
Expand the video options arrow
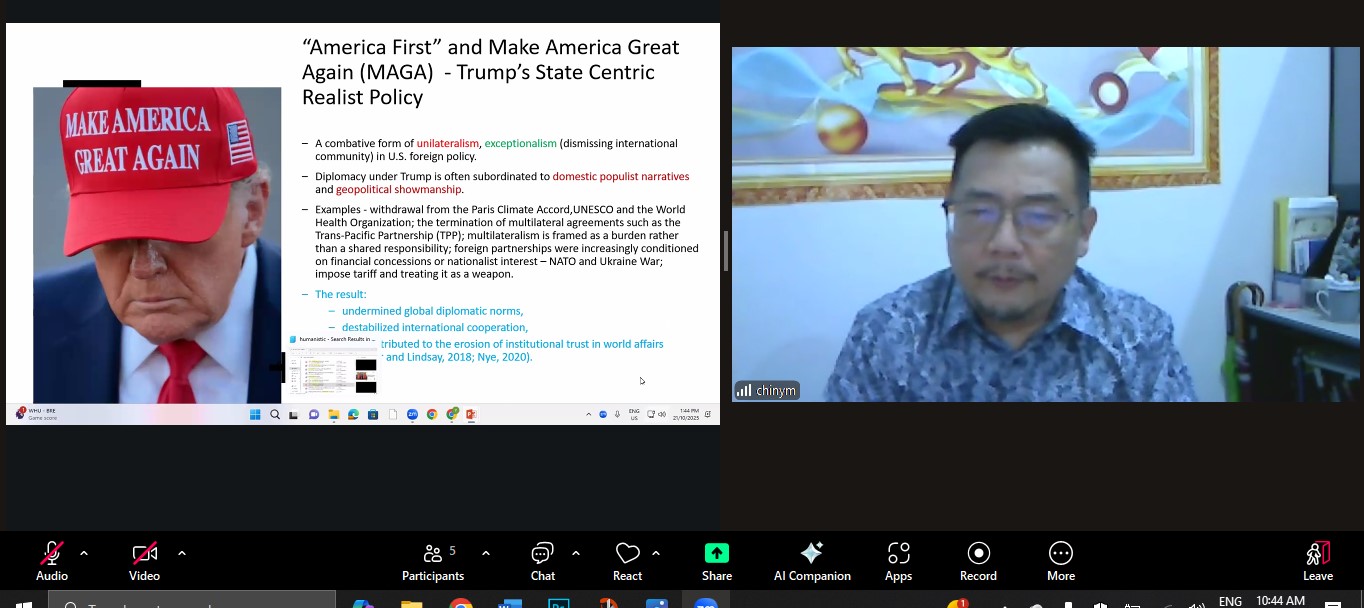tap(182, 553)
